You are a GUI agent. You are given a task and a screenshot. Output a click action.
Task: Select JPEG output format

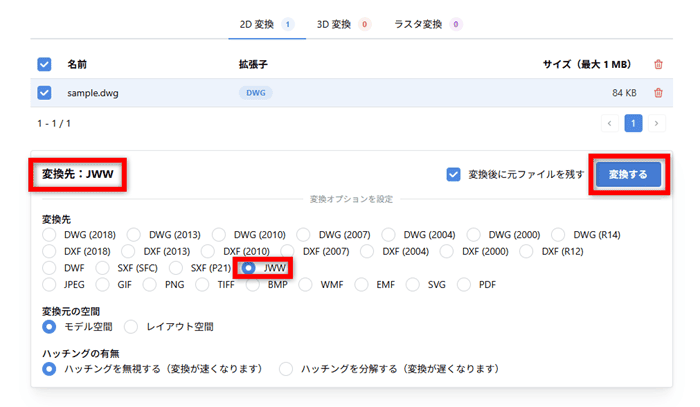click(49, 285)
